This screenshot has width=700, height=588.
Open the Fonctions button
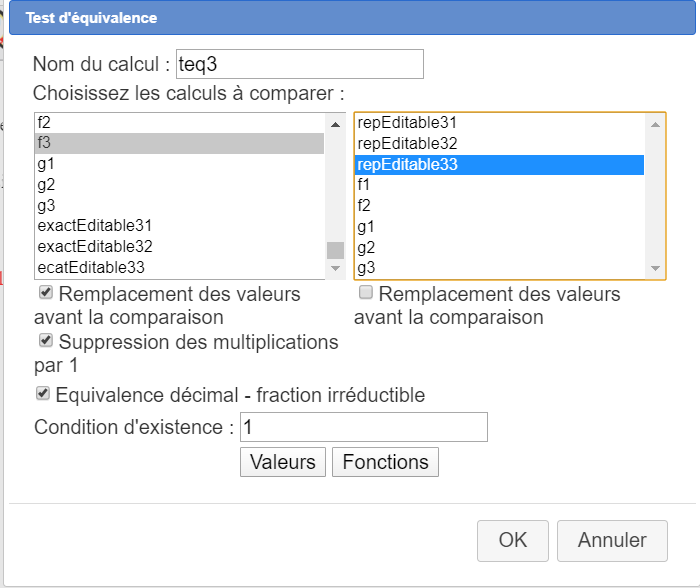[x=385, y=462]
